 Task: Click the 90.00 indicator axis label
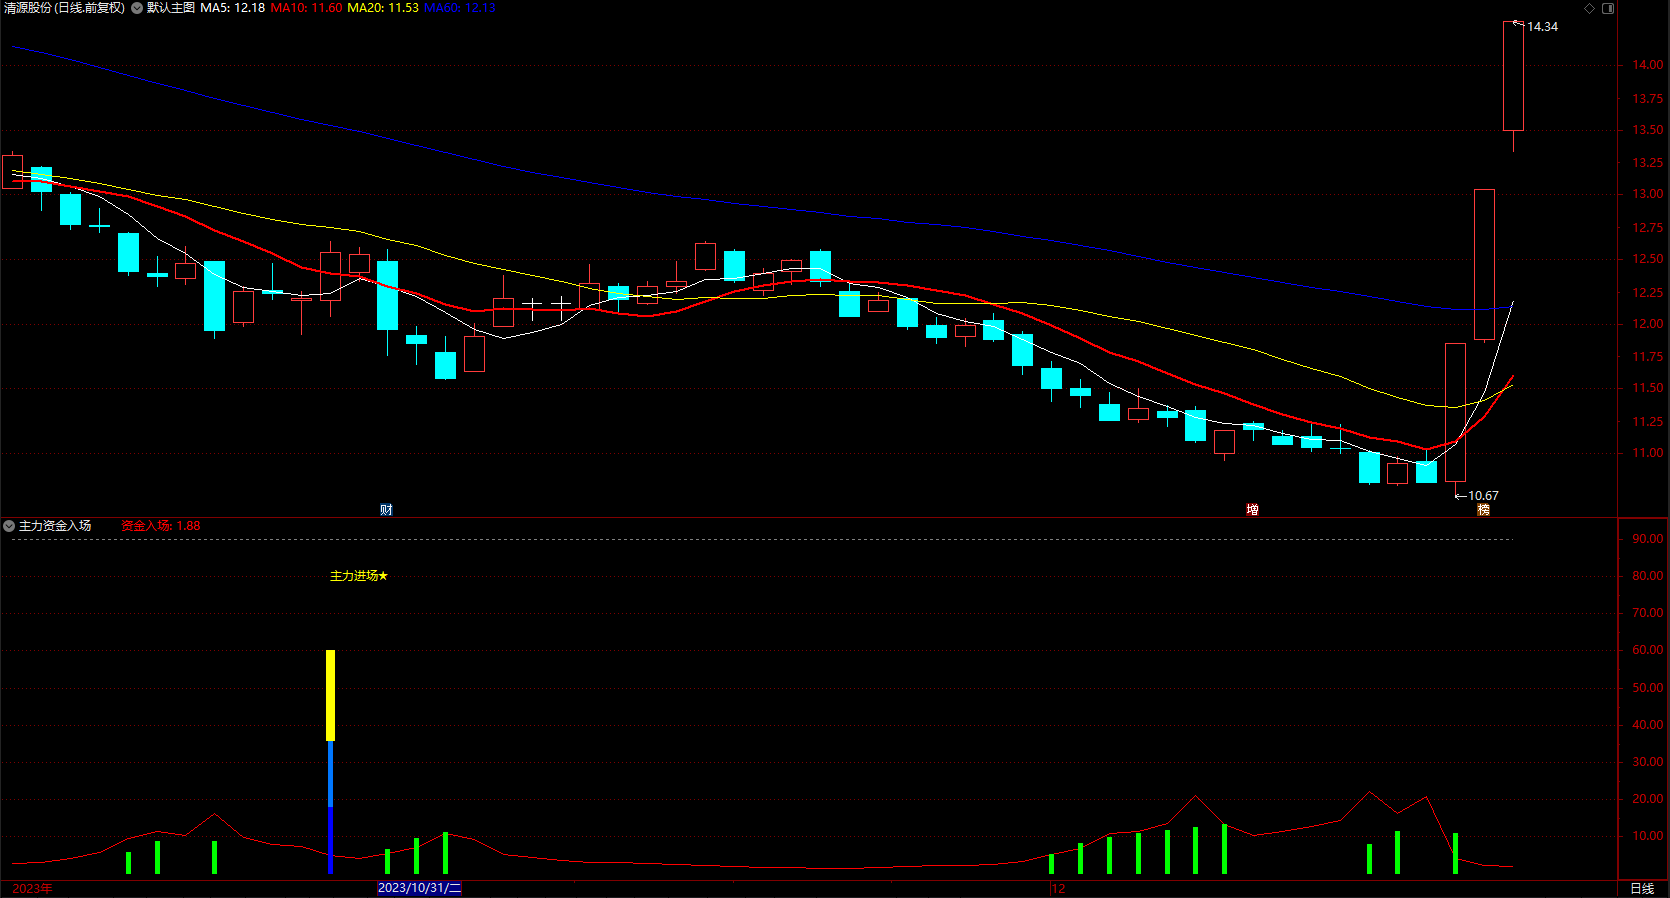tap(1648, 539)
